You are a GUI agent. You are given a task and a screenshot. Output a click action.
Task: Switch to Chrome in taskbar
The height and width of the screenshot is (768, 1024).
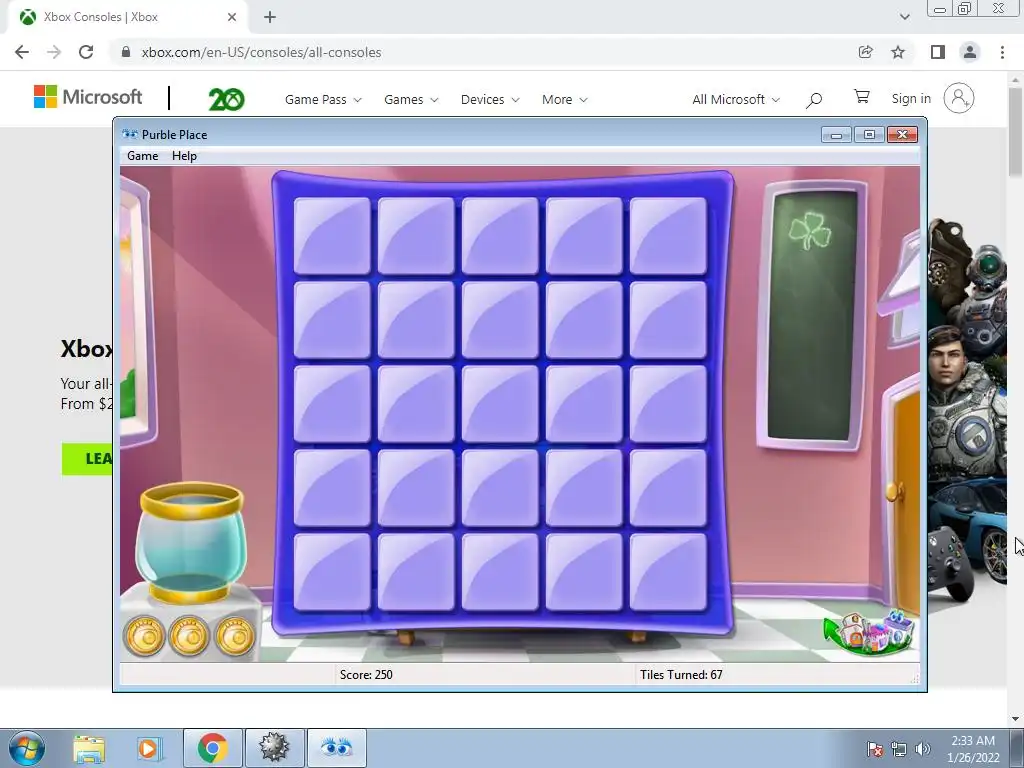tap(212, 748)
